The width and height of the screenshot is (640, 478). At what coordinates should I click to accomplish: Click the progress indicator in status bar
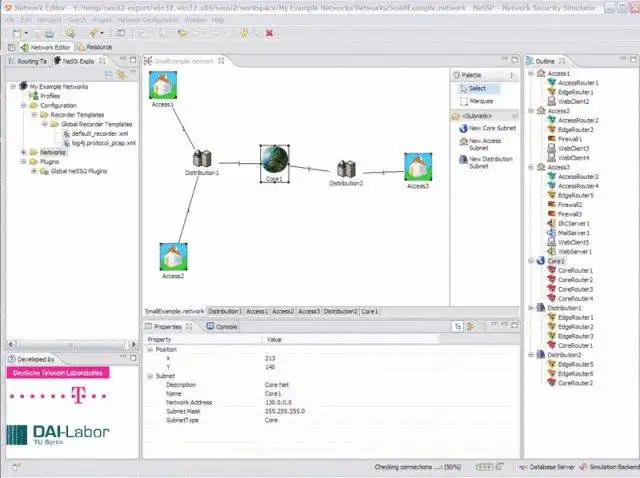click(484, 467)
